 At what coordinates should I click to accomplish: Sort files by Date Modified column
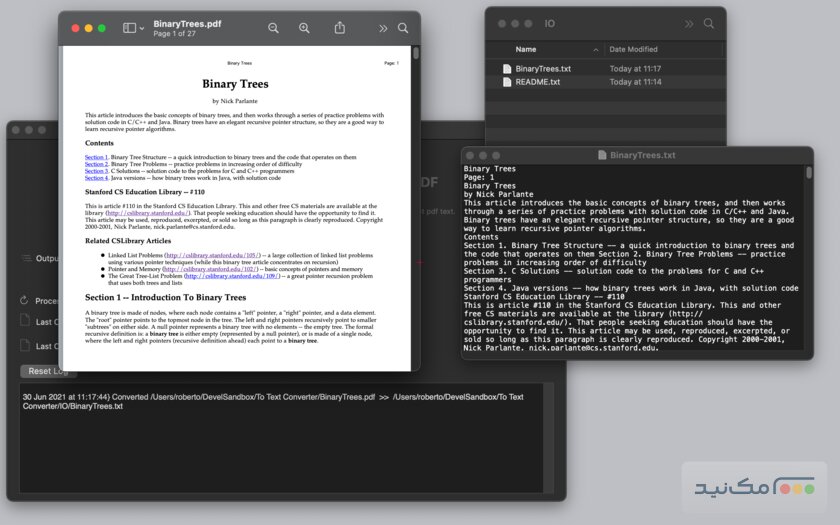click(x=634, y=49)
